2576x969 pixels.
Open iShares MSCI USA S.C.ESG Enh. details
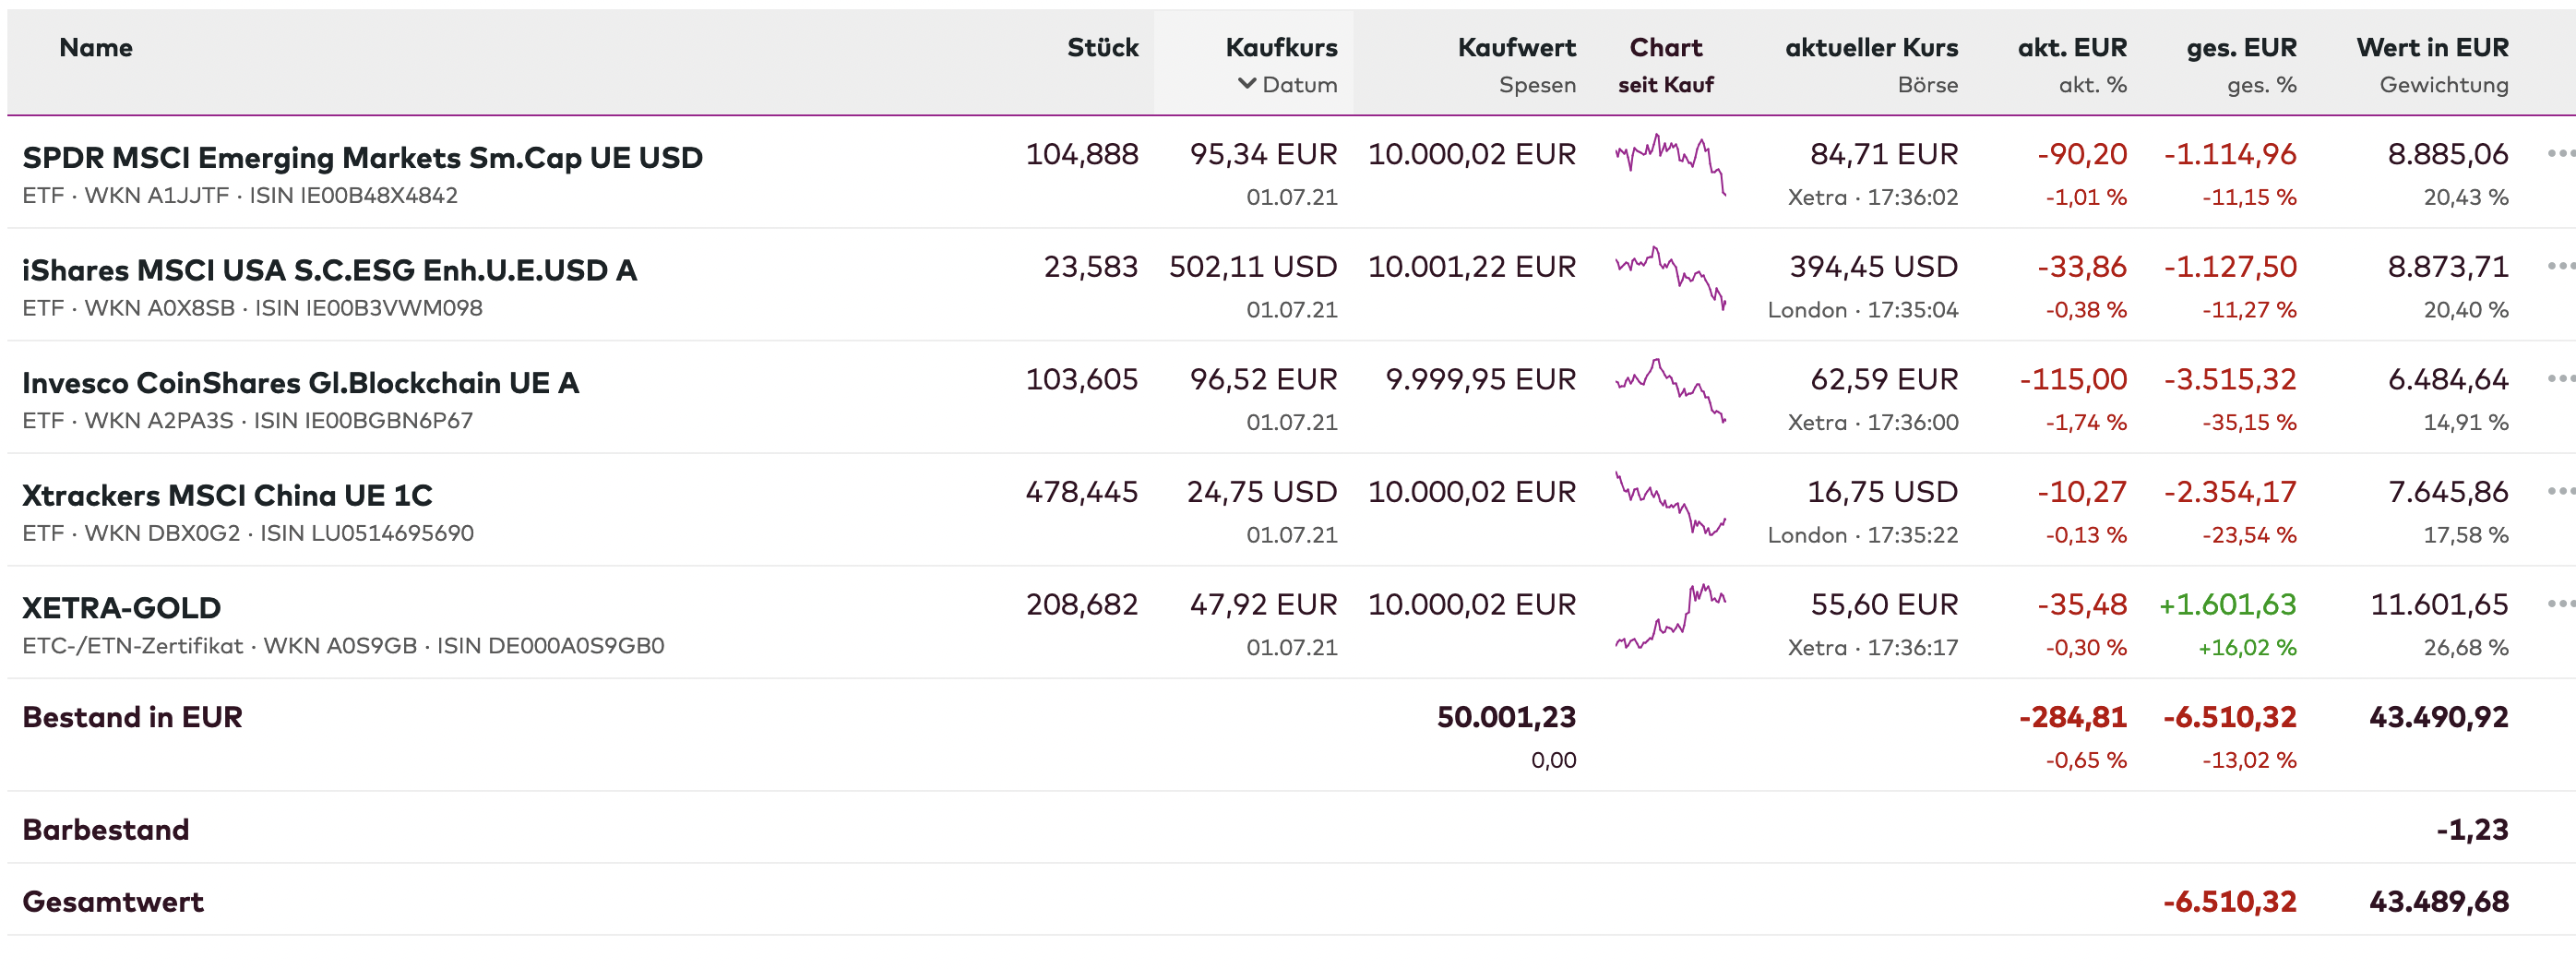[x=329, y=270]
